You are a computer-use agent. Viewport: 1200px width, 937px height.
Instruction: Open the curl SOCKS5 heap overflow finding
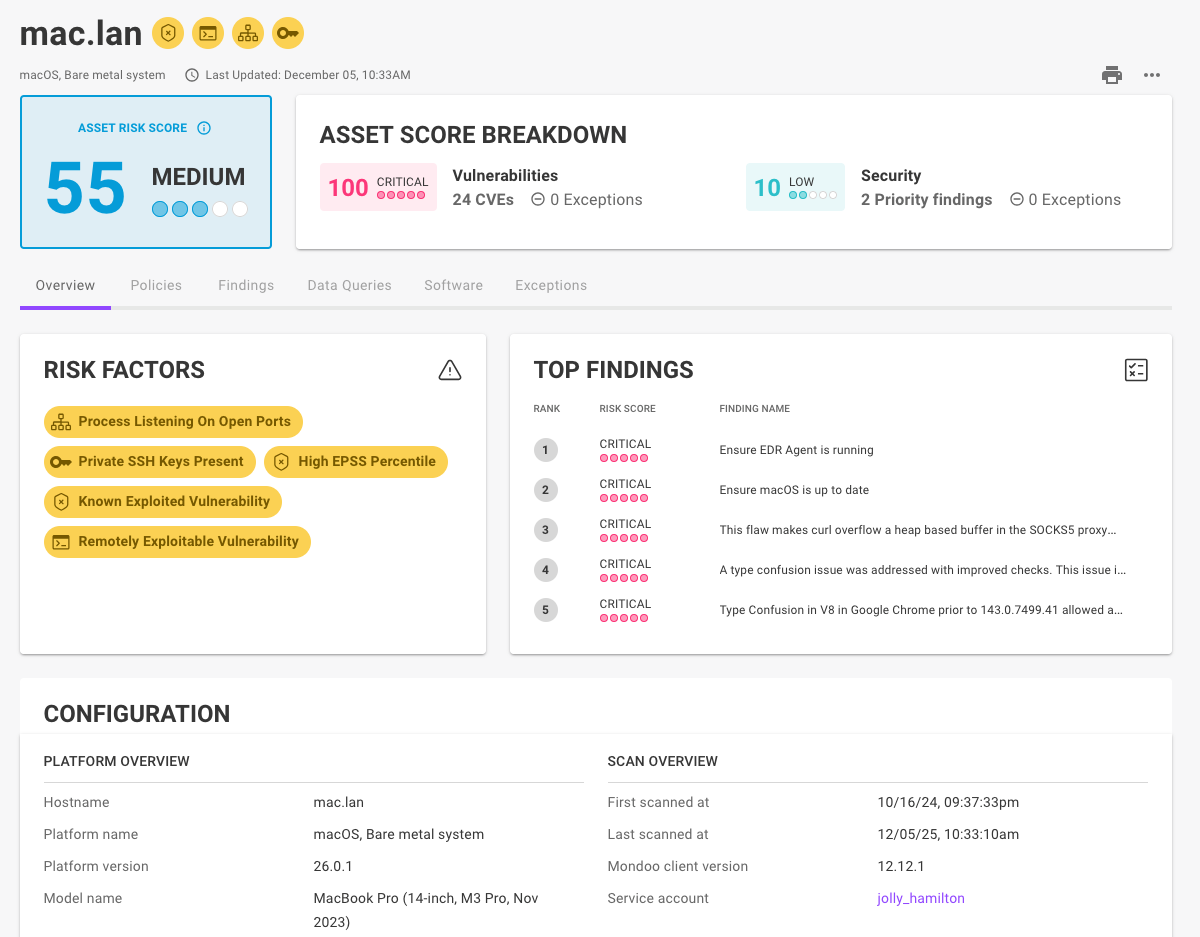[918, 530]
